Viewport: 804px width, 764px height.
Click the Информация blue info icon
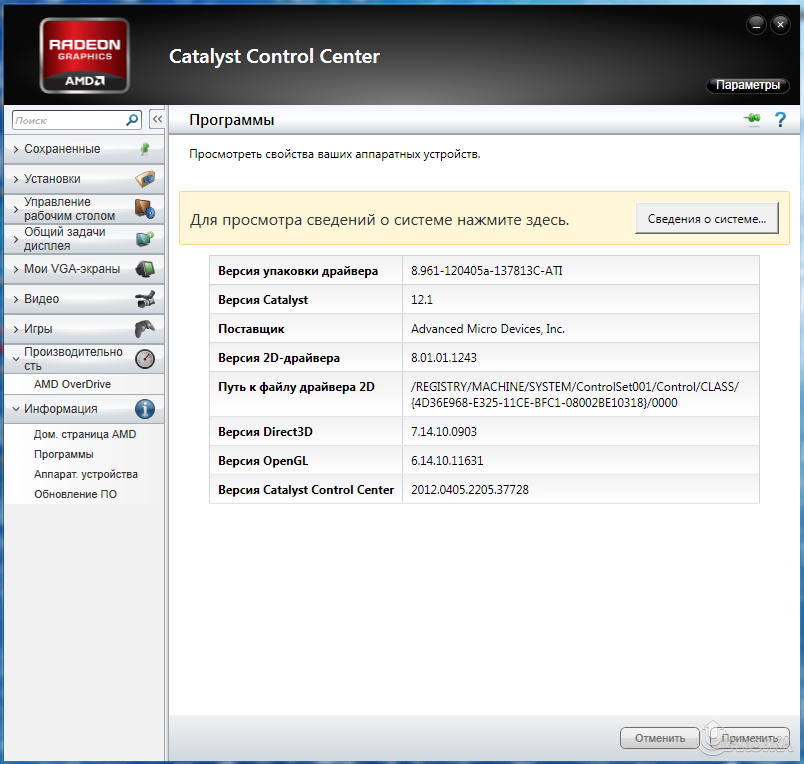point(145,409)
